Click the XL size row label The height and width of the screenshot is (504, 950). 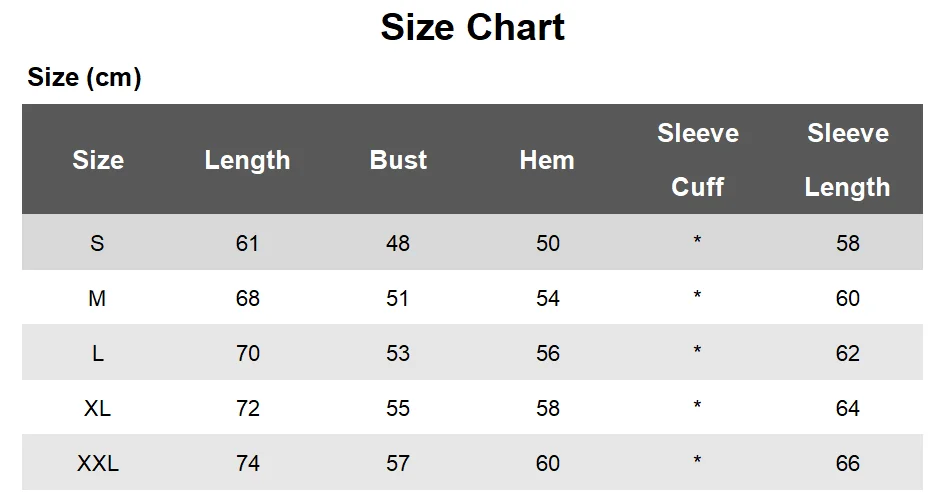97,408
